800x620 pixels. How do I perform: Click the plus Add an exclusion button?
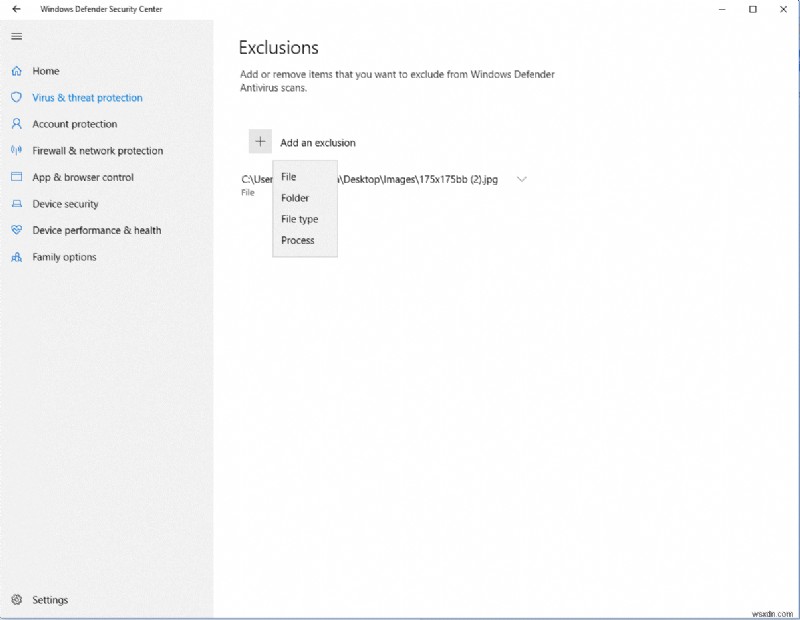262,141
